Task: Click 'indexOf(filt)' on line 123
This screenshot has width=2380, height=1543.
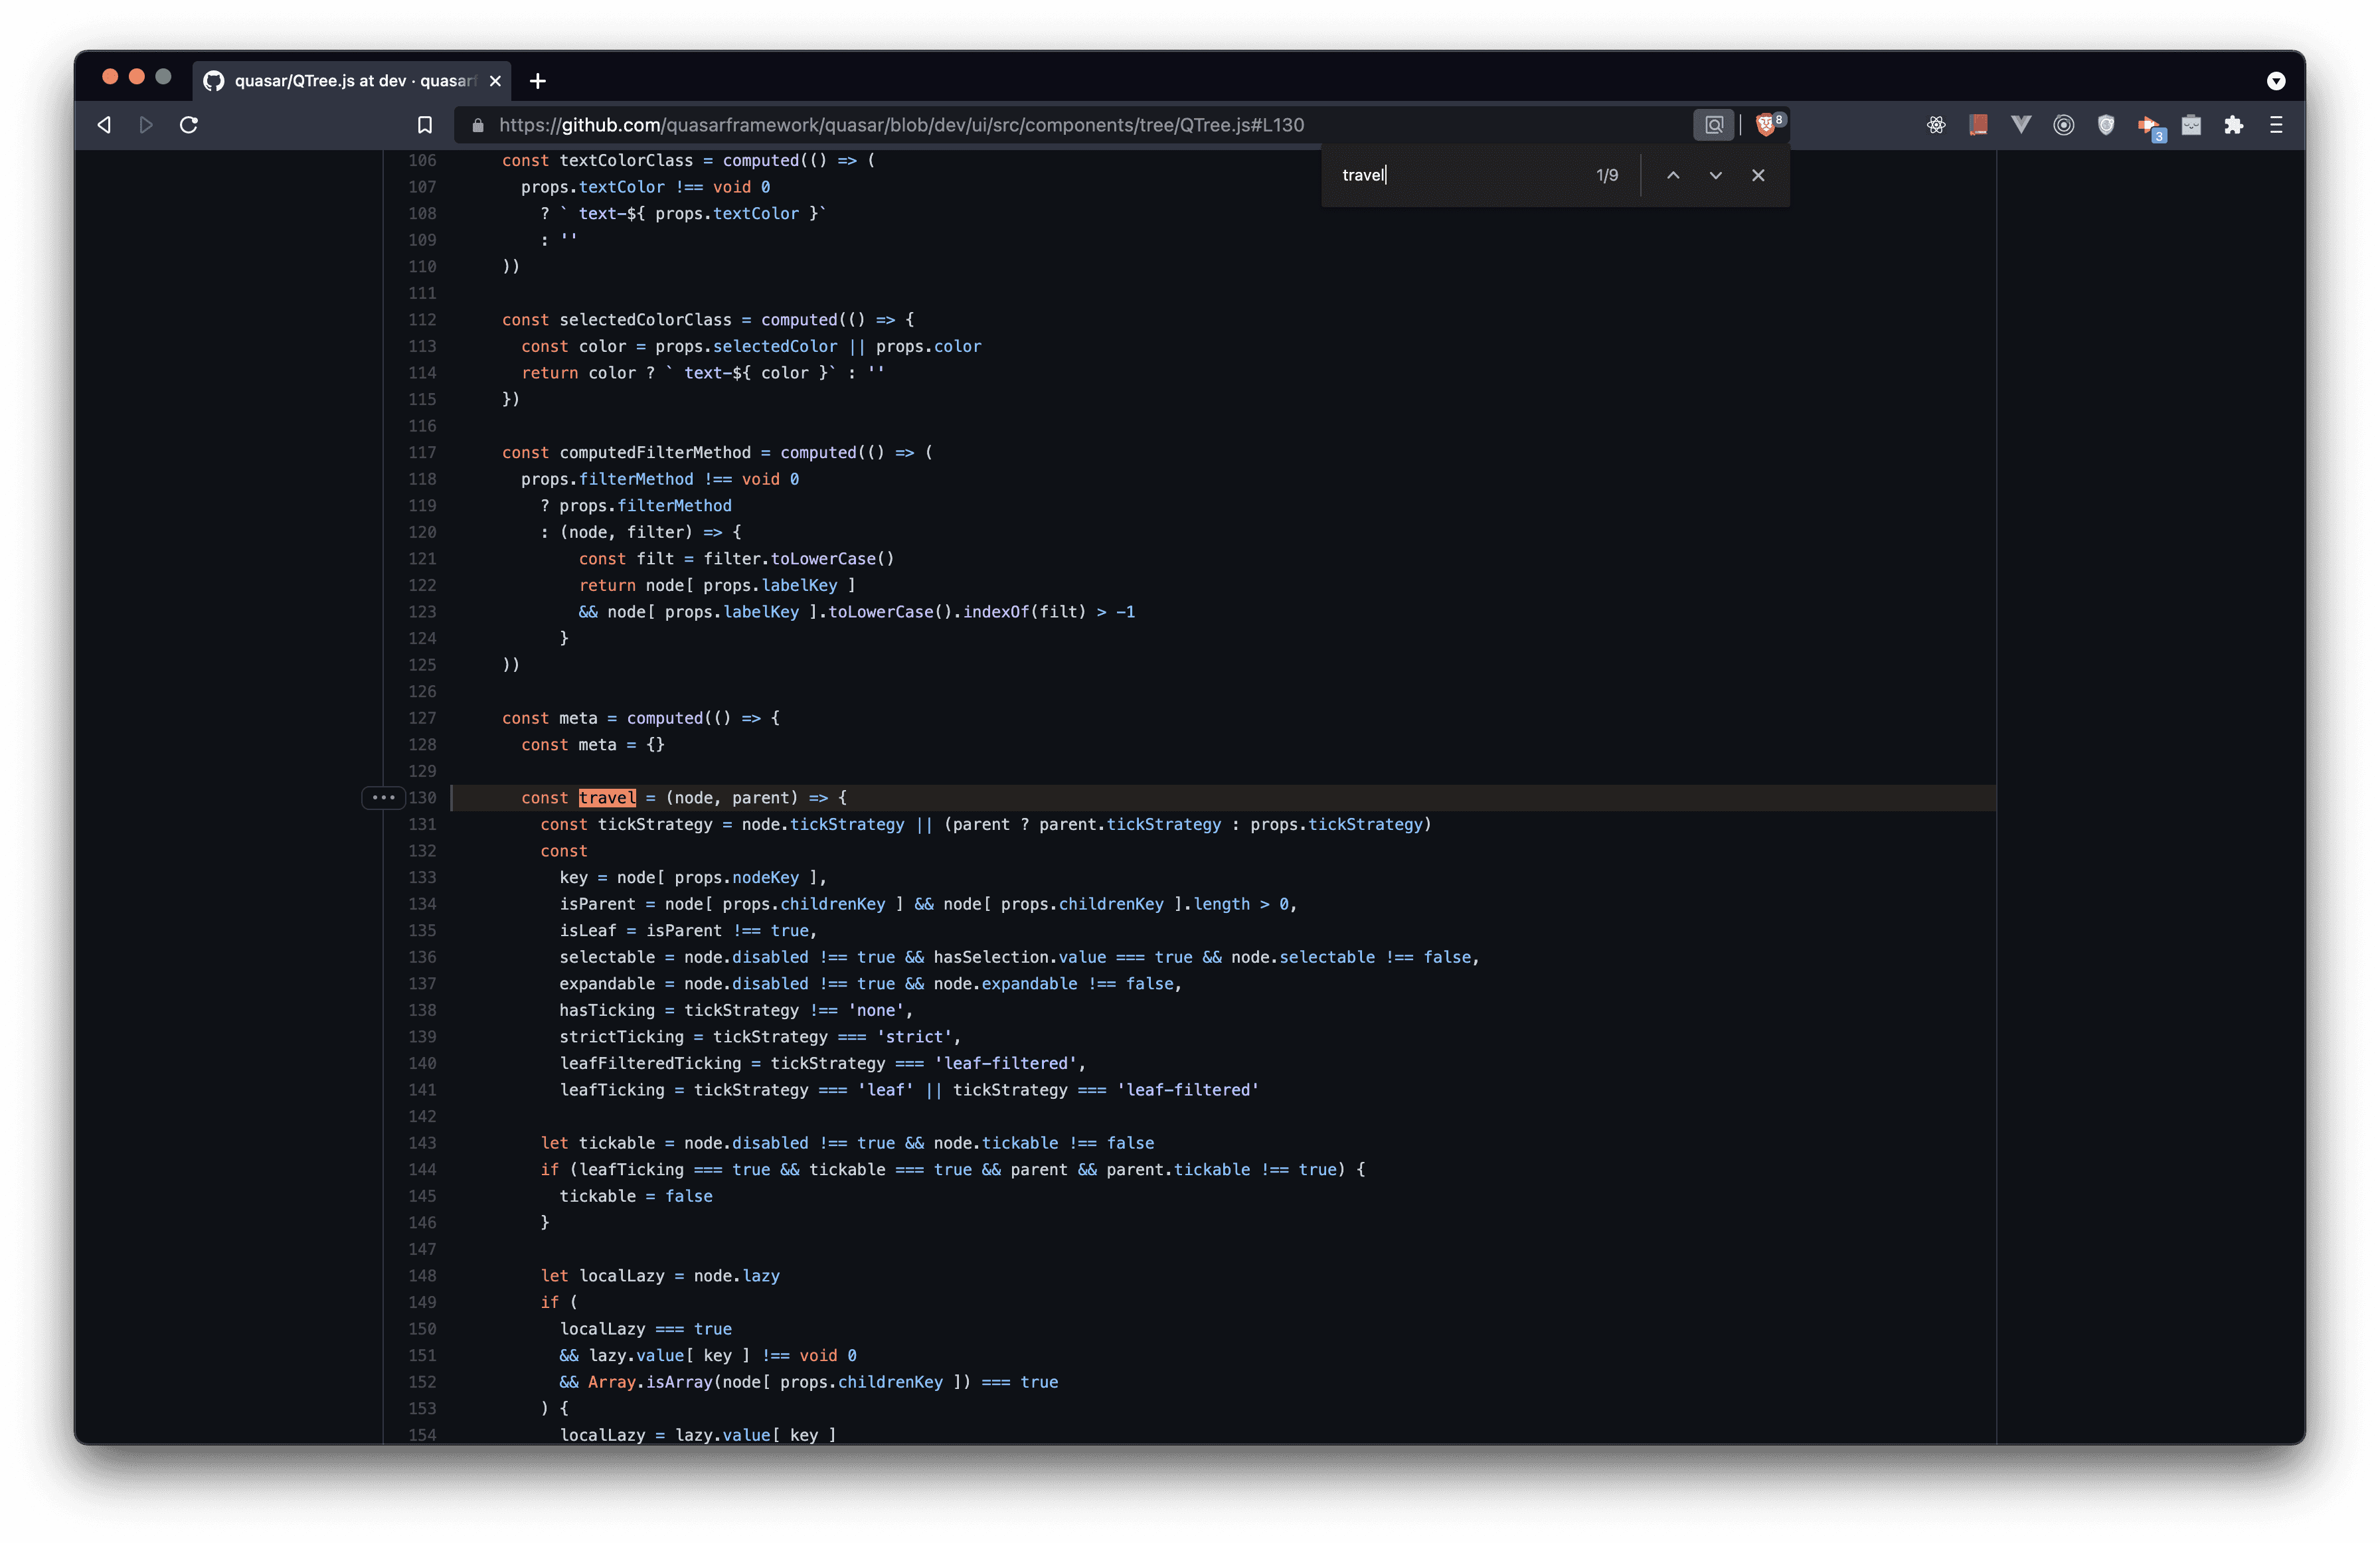Action: pyautogui.click(x=1024, y=611)
